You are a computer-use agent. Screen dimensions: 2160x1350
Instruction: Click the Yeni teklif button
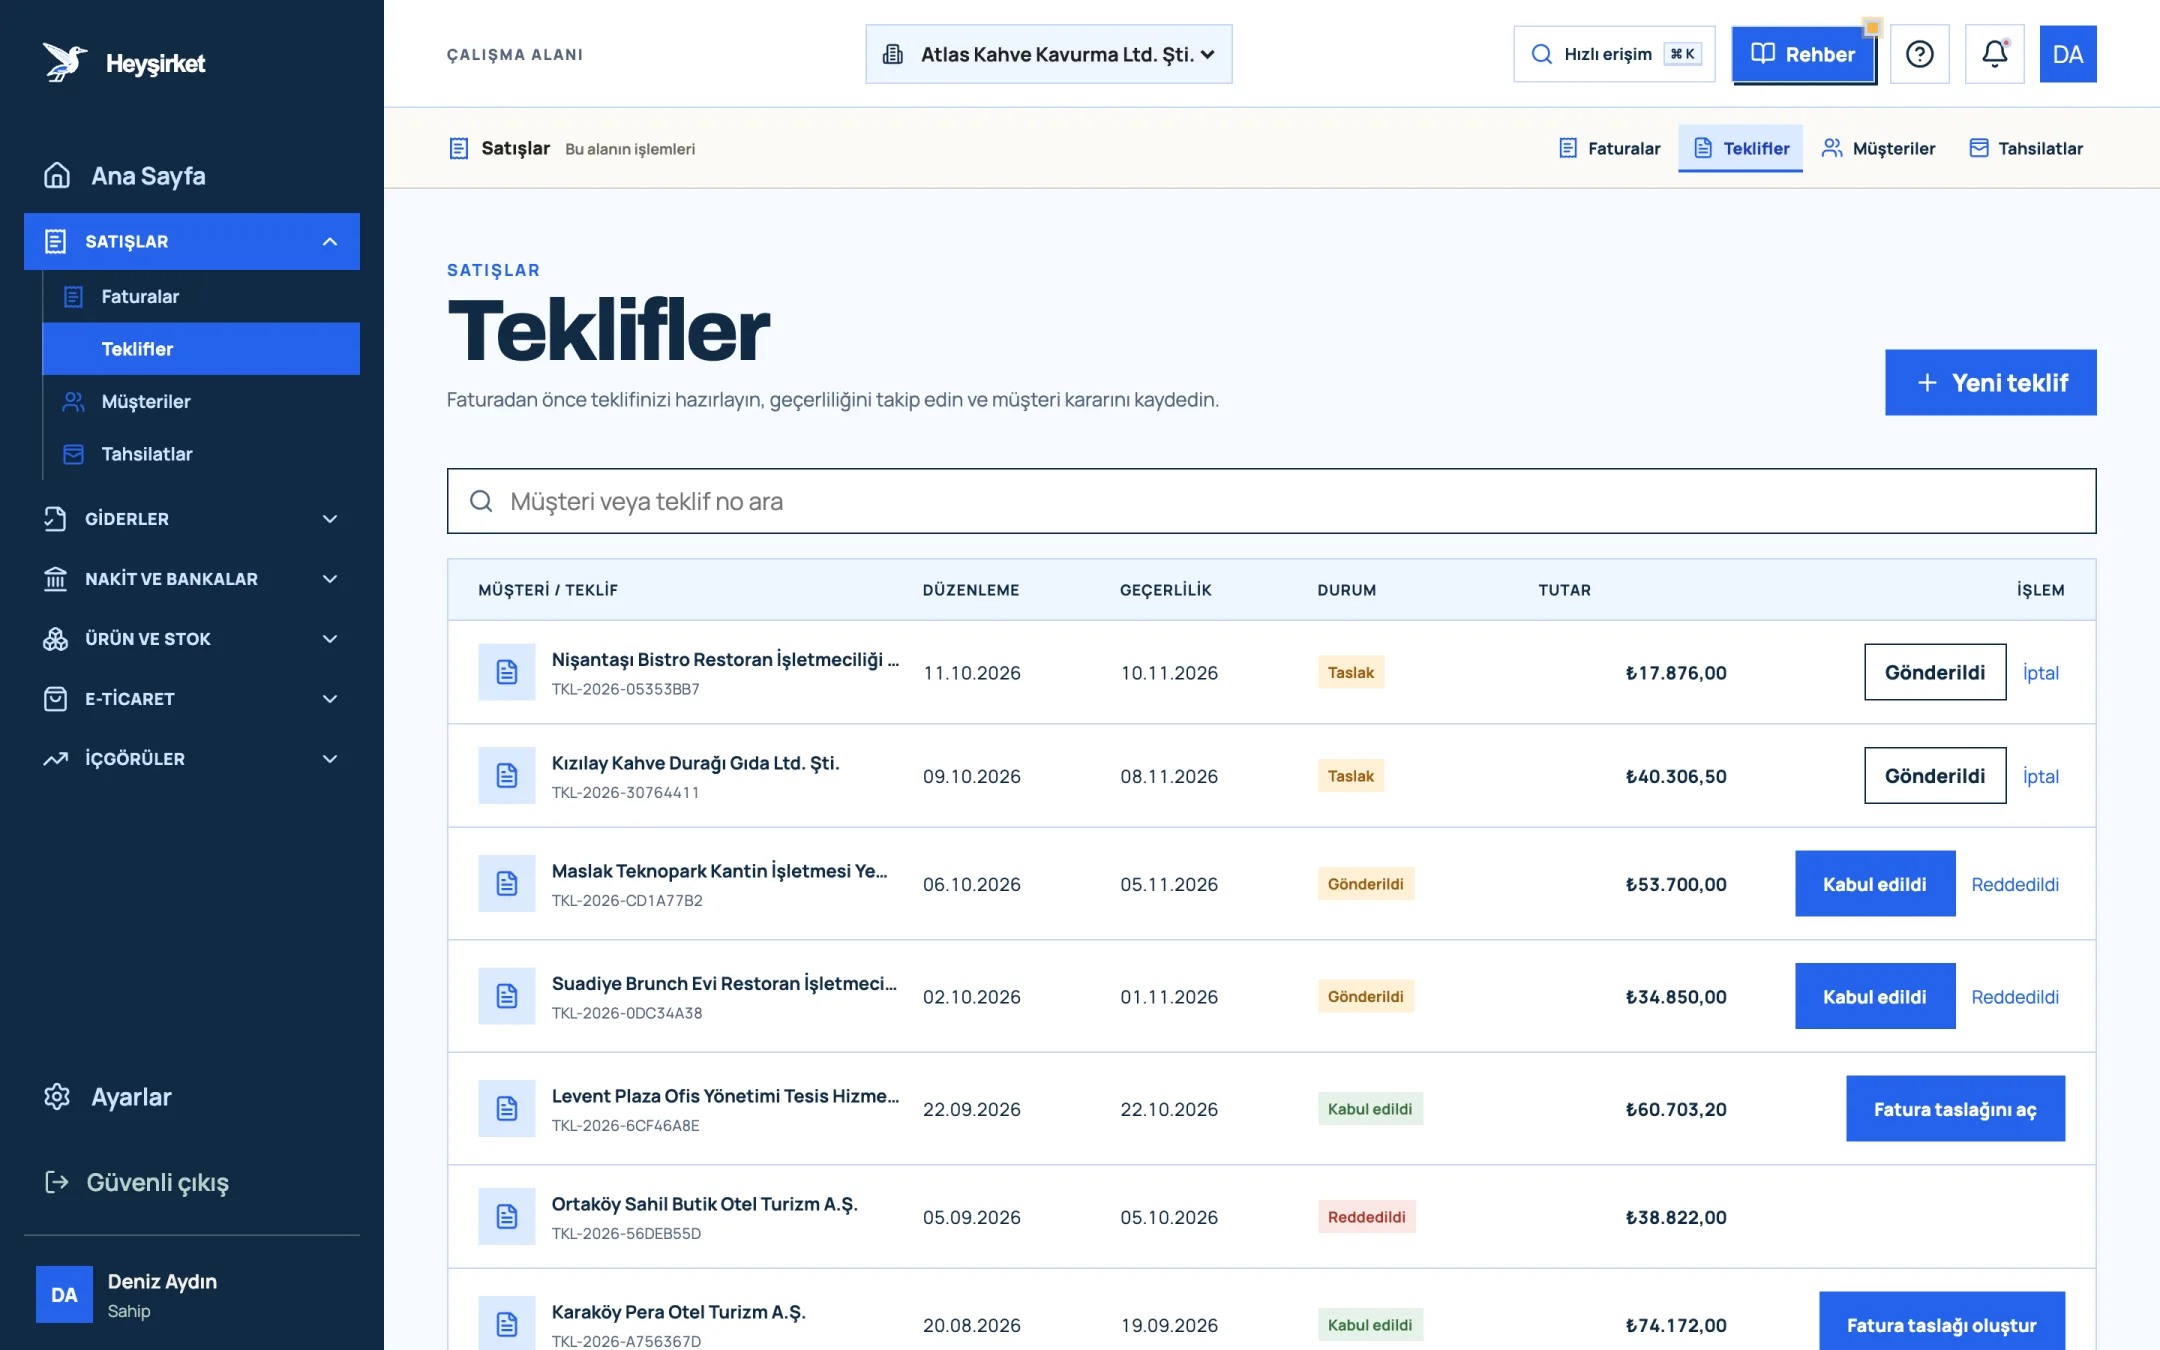click(x=1991, y=382)
